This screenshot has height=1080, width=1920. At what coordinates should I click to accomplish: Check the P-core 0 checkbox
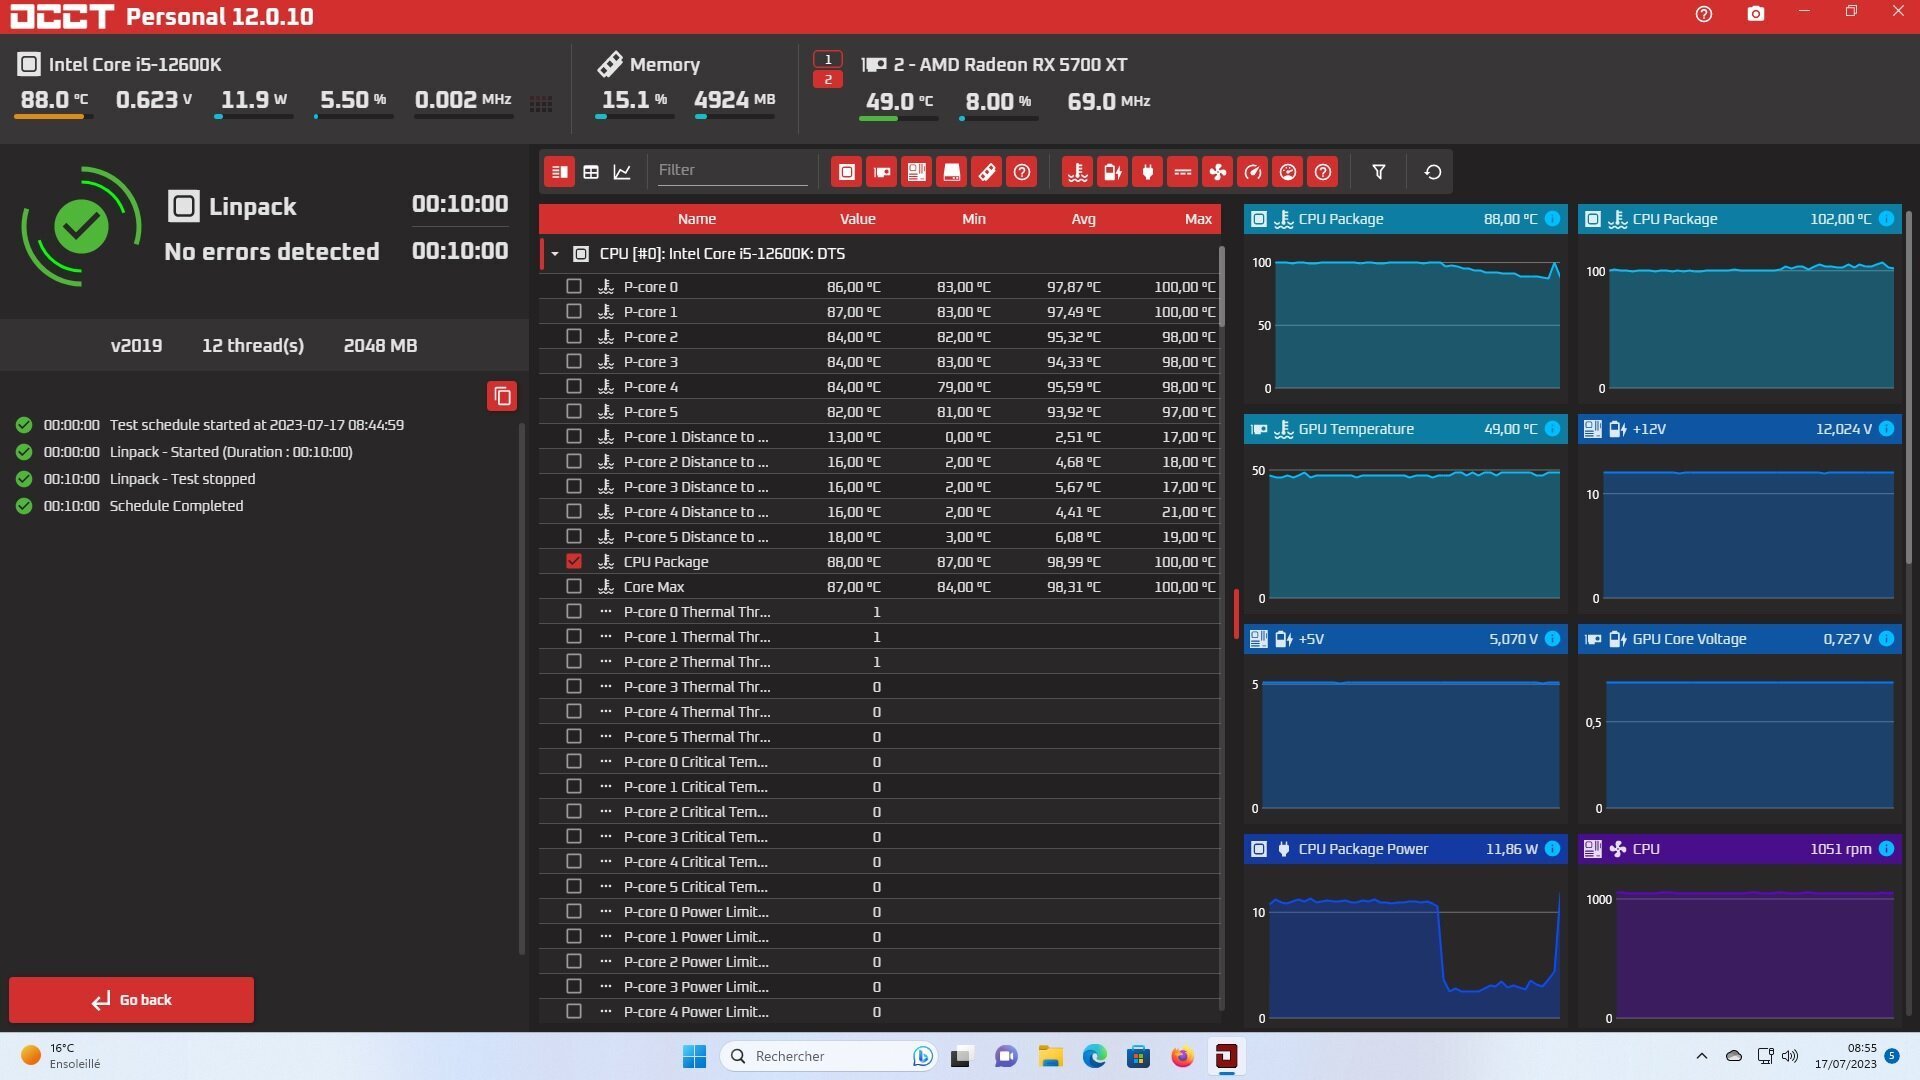pyautogui.click(x=574, y=286)
